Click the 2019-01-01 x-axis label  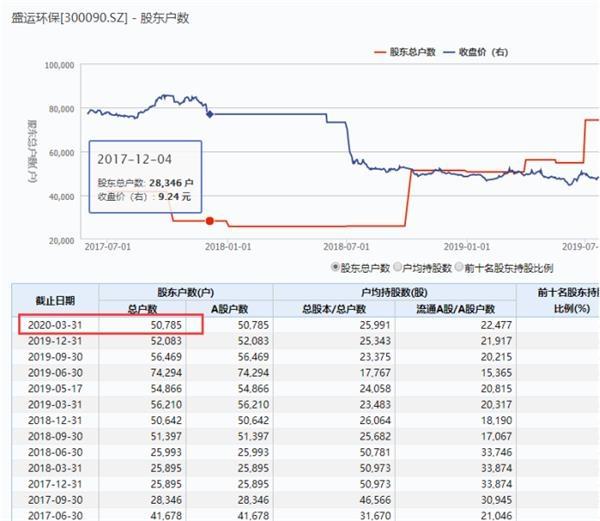tap(467, 246)
